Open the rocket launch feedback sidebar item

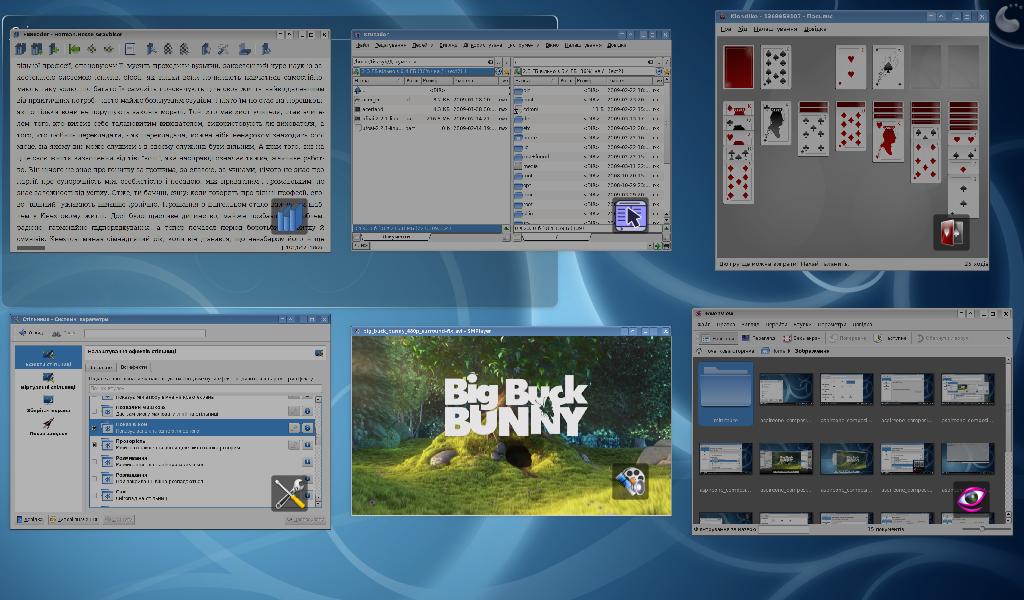(x=48, y=428)
